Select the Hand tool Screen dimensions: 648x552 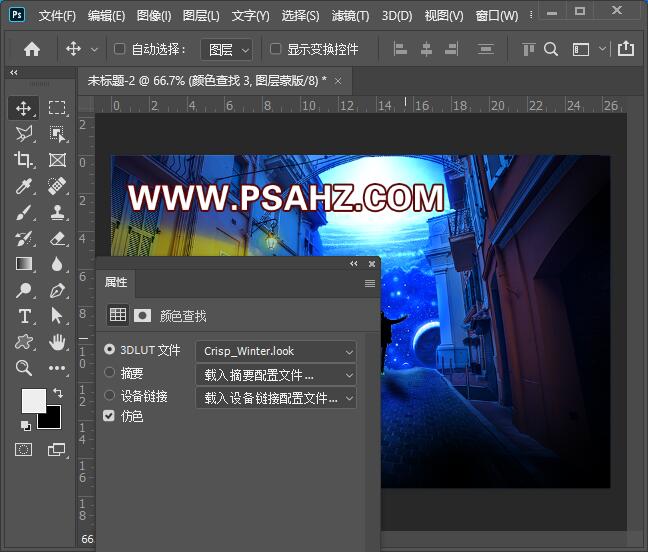[x=57, y=342]
